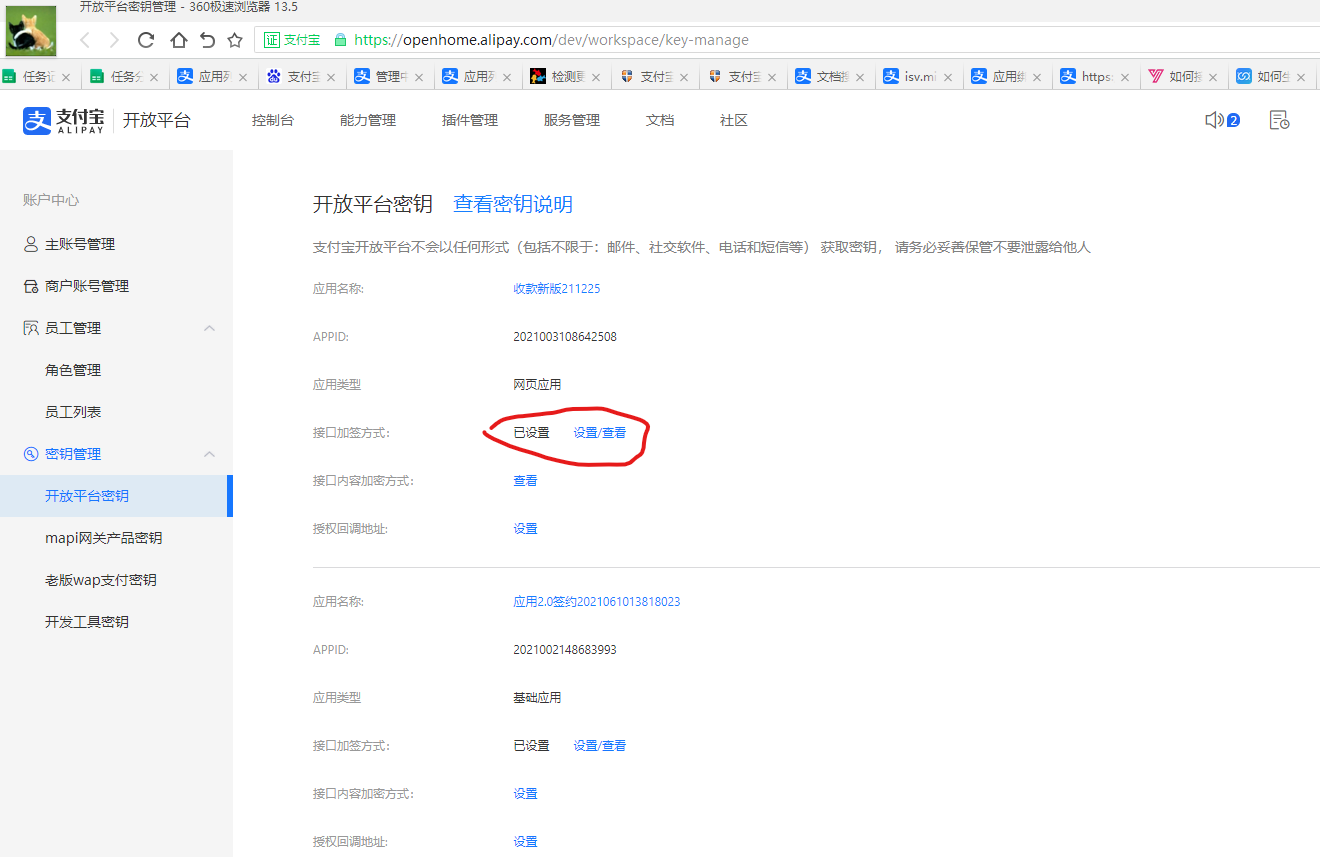Open 控制台 in the top navigation
The image size is (1320, 857).
click(x=273, y=120)
